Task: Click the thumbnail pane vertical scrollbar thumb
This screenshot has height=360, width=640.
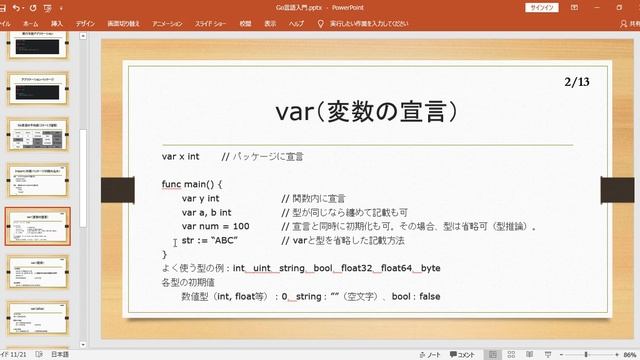Action: pos(83,178)
